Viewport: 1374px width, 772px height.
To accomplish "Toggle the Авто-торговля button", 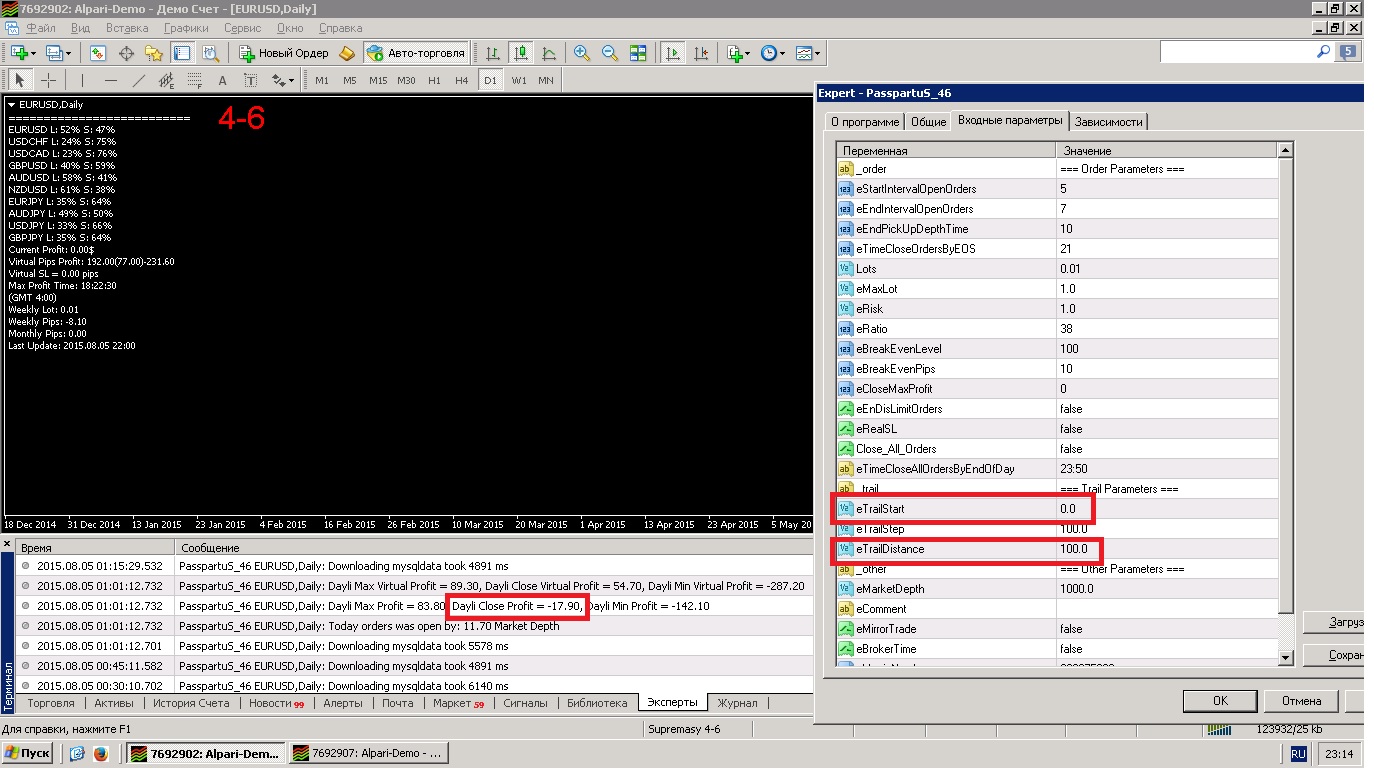I will [417, 53].
